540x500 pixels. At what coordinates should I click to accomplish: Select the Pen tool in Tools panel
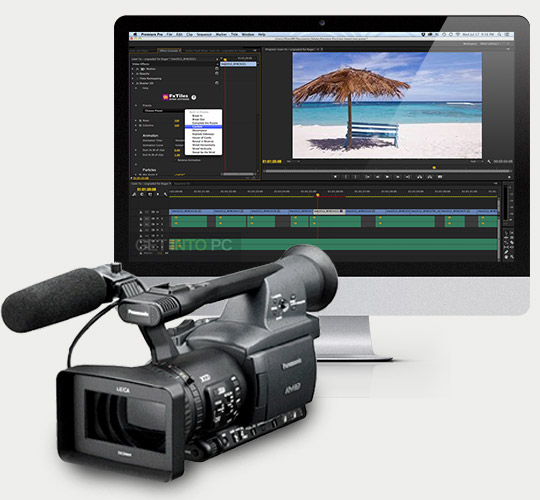coord(506,252)
